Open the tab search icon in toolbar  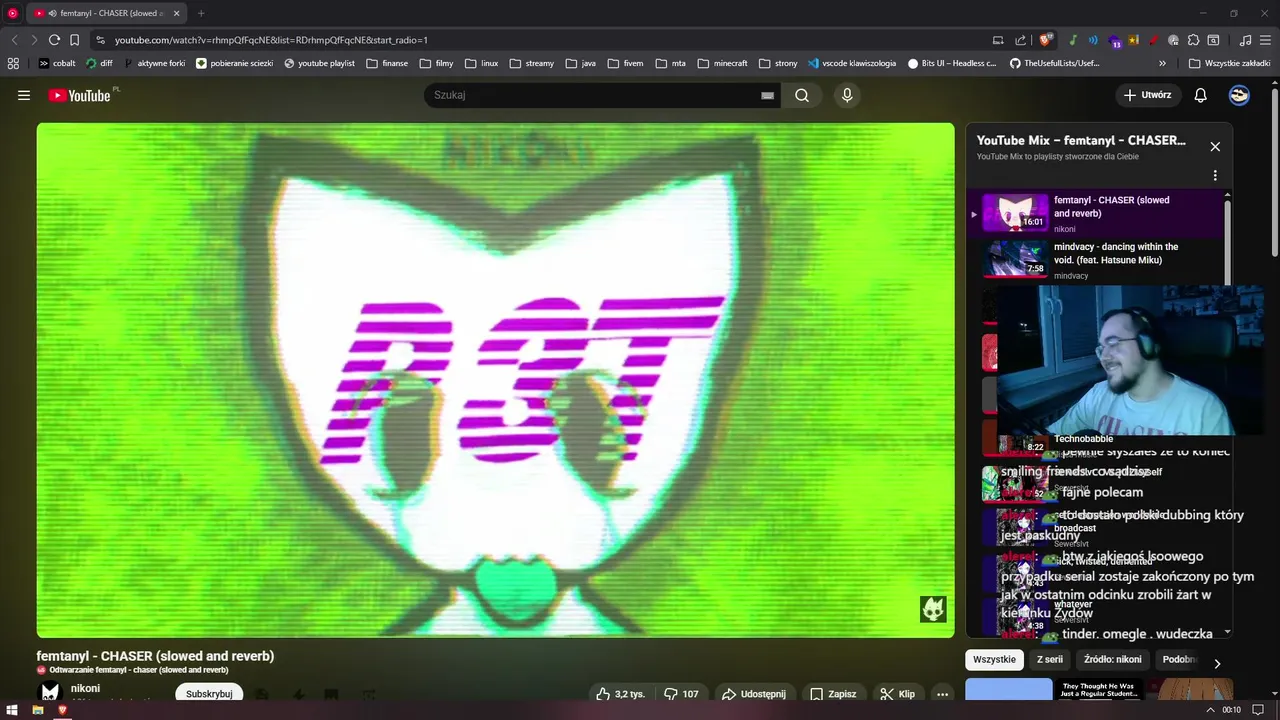point(1213,40)
